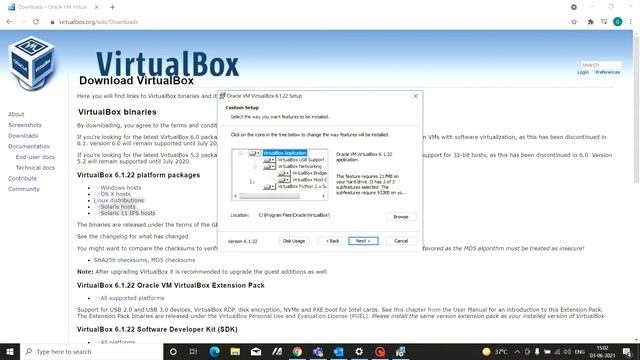Open the End-user docs link
The image size is (640, 360).
[35, 157]
